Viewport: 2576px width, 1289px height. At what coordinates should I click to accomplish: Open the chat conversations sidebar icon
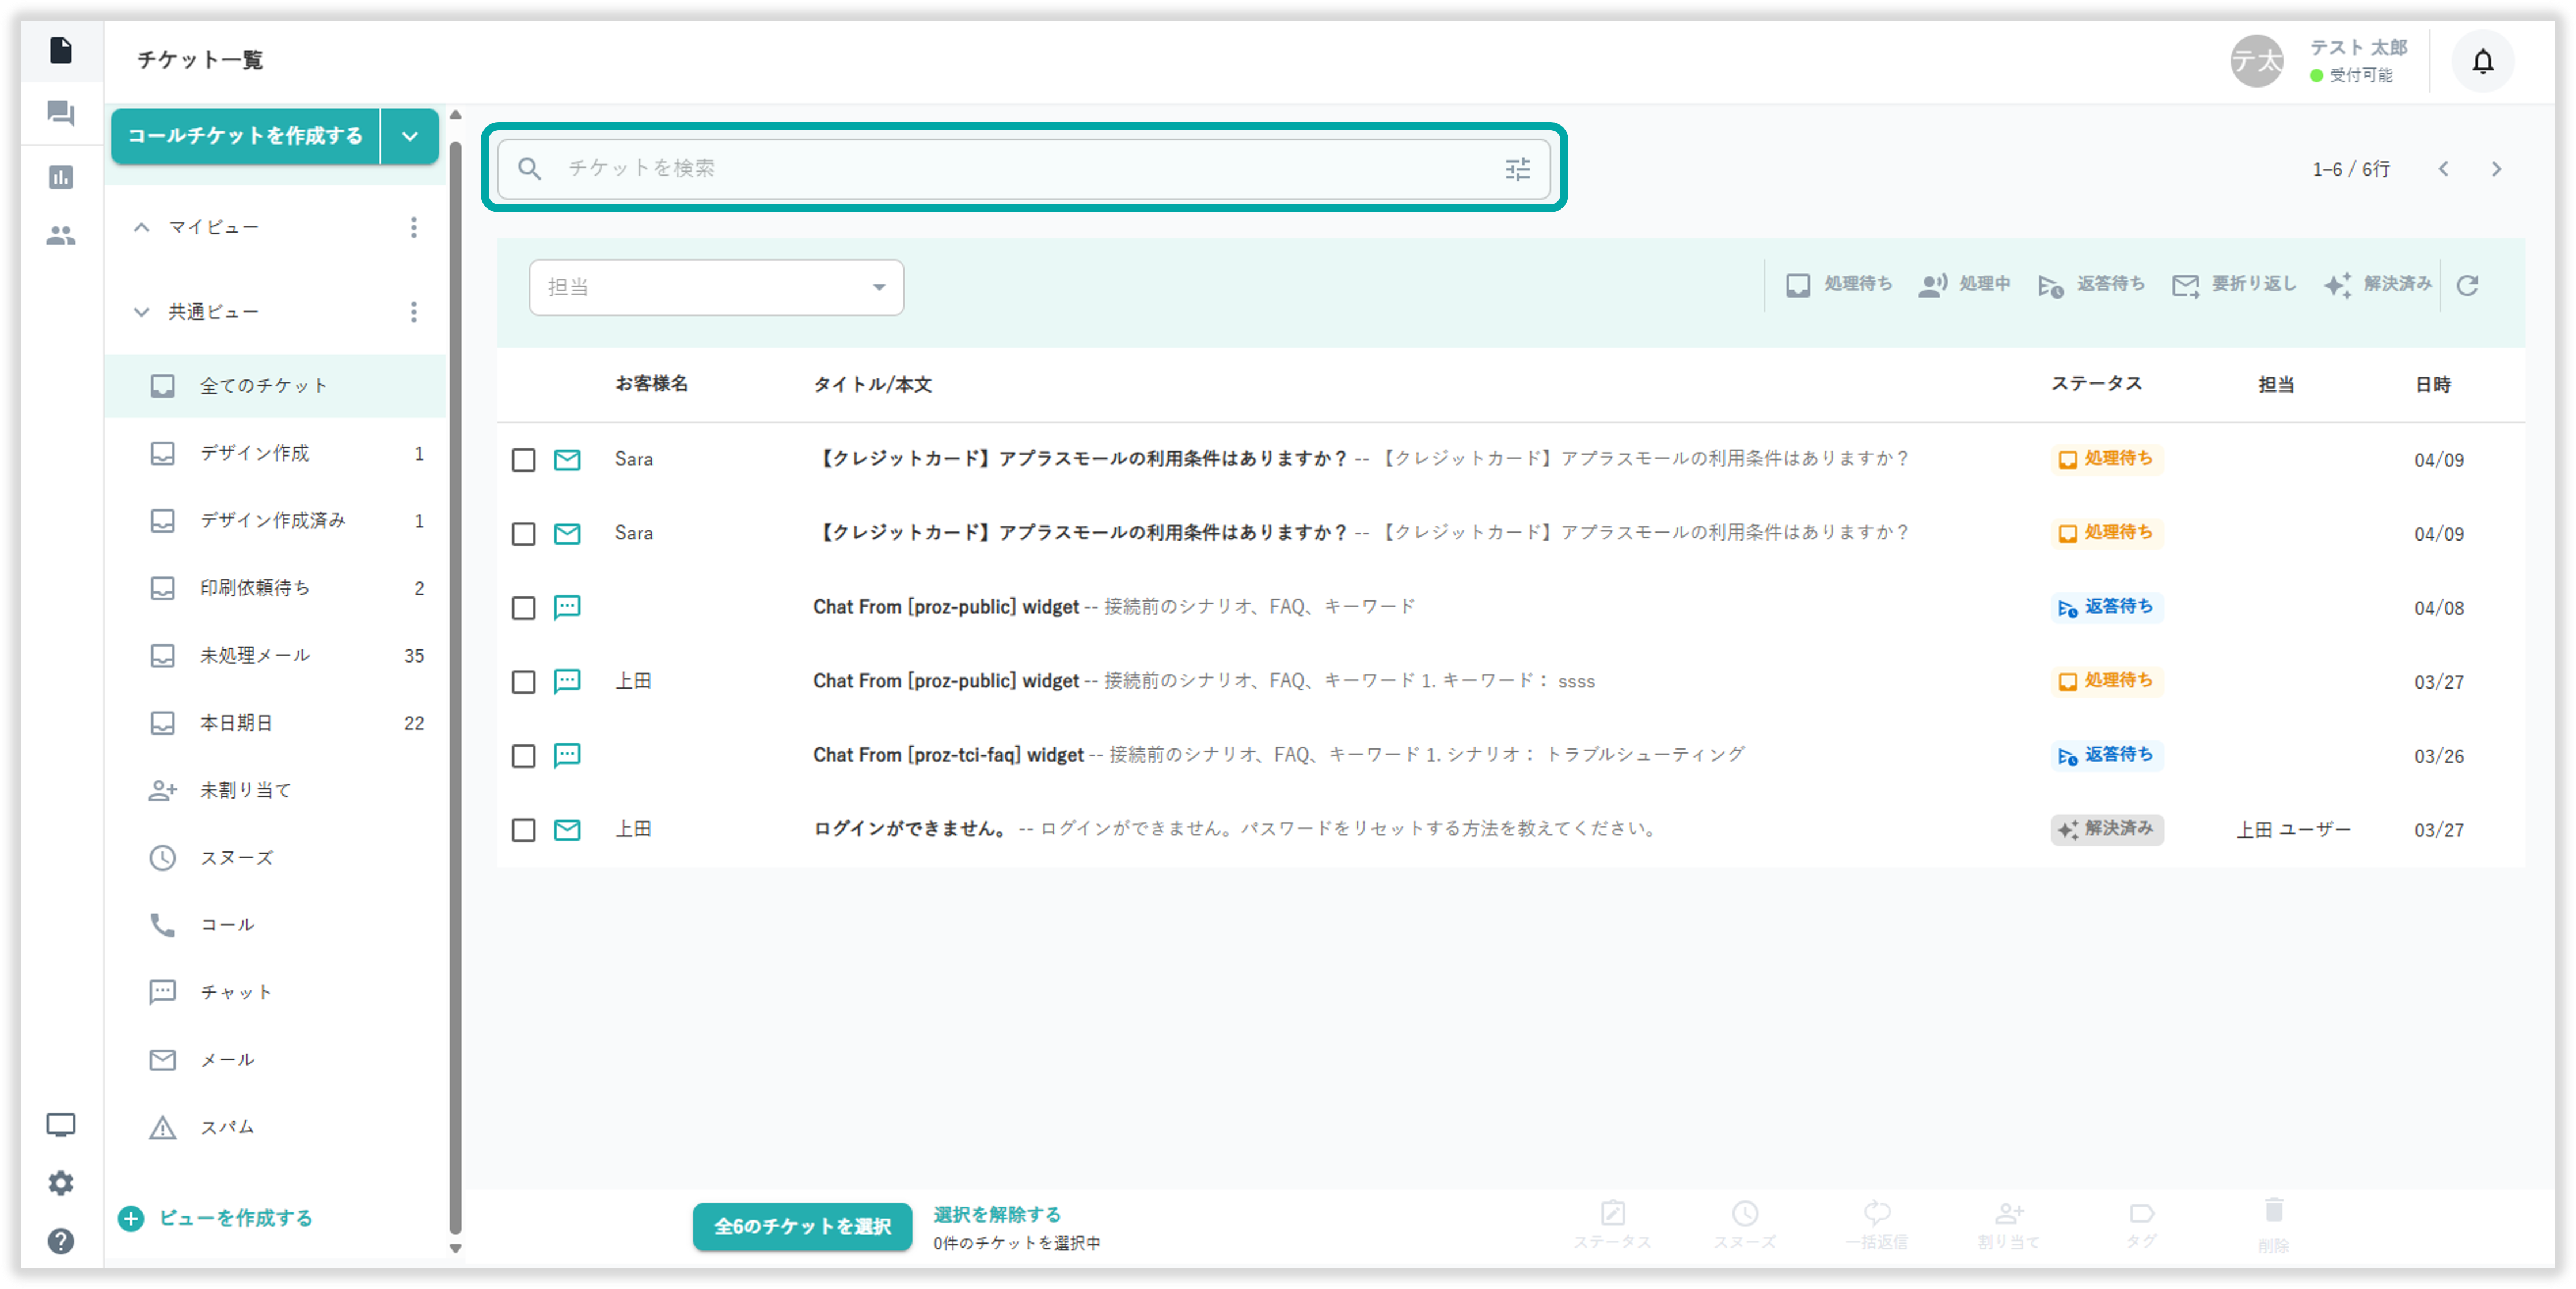(x=61, y=113)
